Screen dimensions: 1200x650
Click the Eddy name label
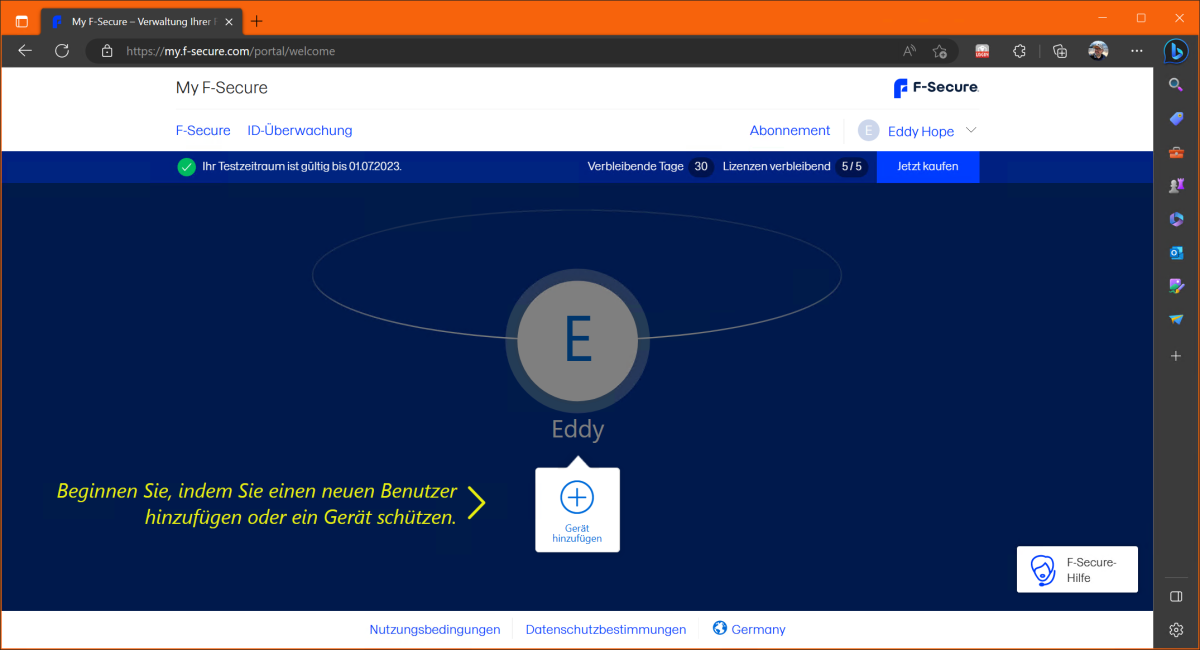coord(578,430)
